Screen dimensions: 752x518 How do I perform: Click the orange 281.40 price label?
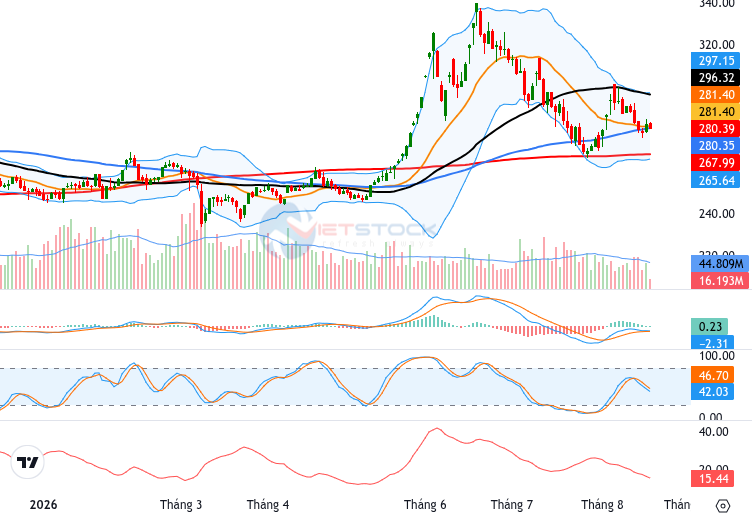tap(716, 94)
